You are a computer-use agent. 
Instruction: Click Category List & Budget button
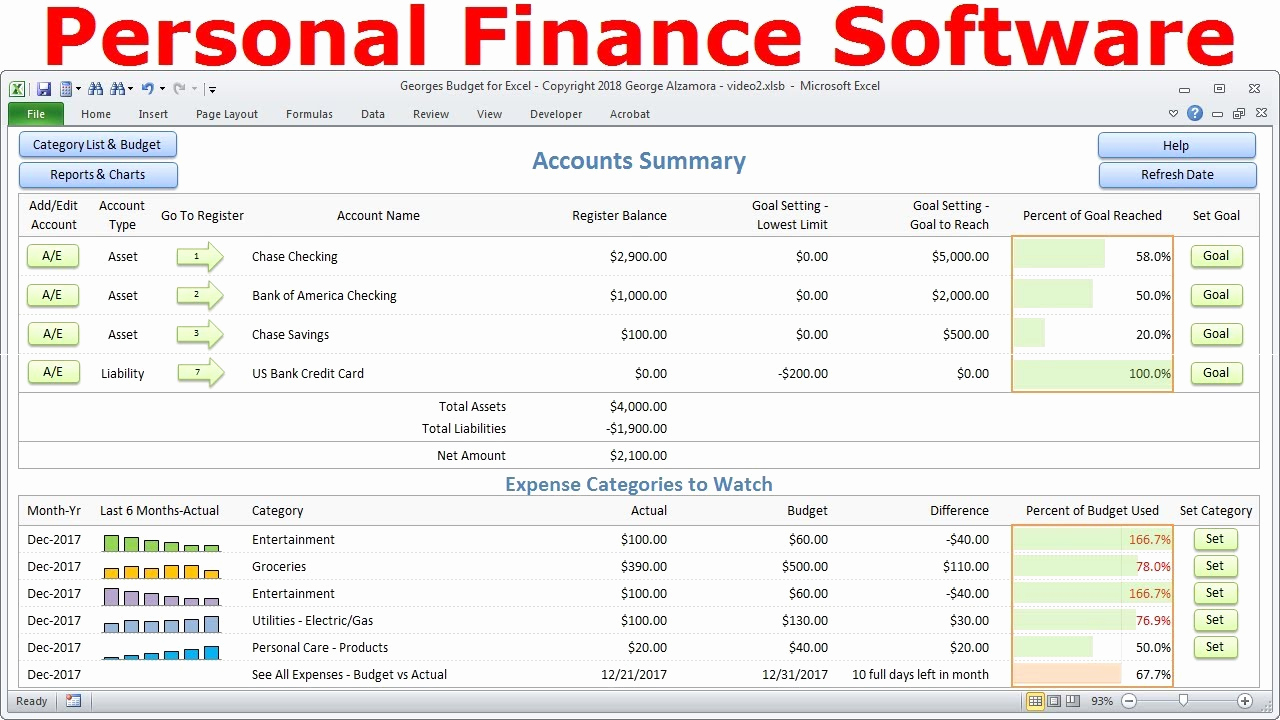click(x=97, y=145)
